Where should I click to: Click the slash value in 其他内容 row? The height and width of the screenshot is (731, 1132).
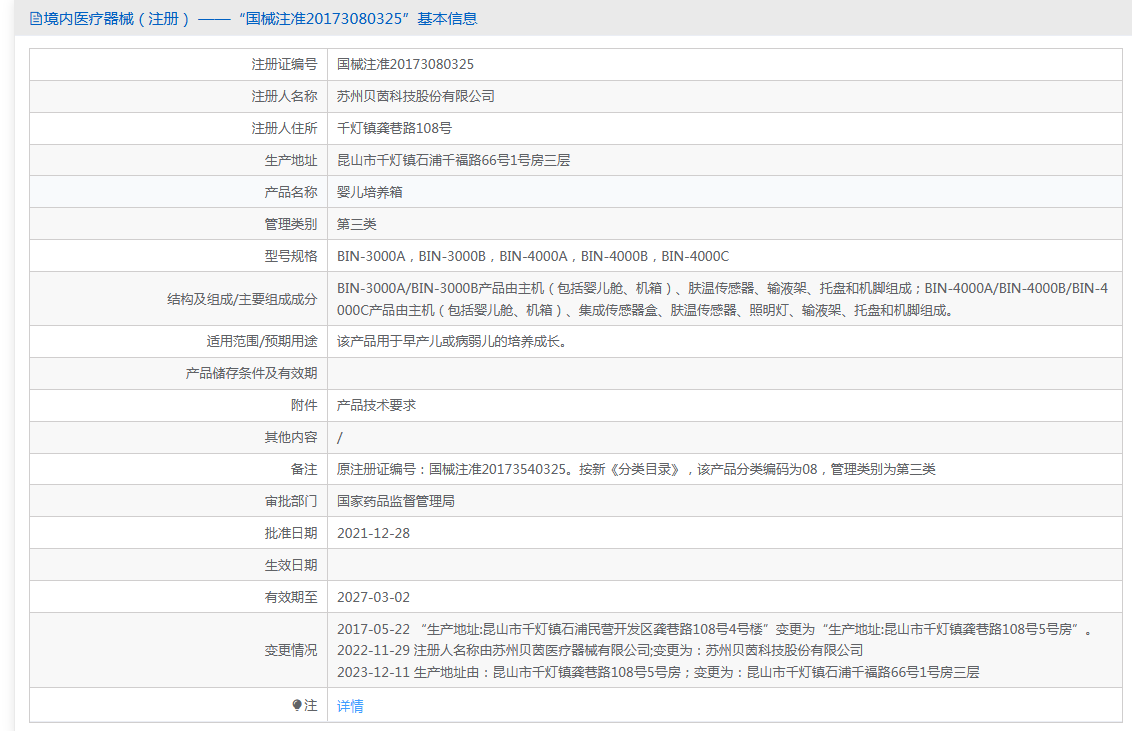point(340,437)
